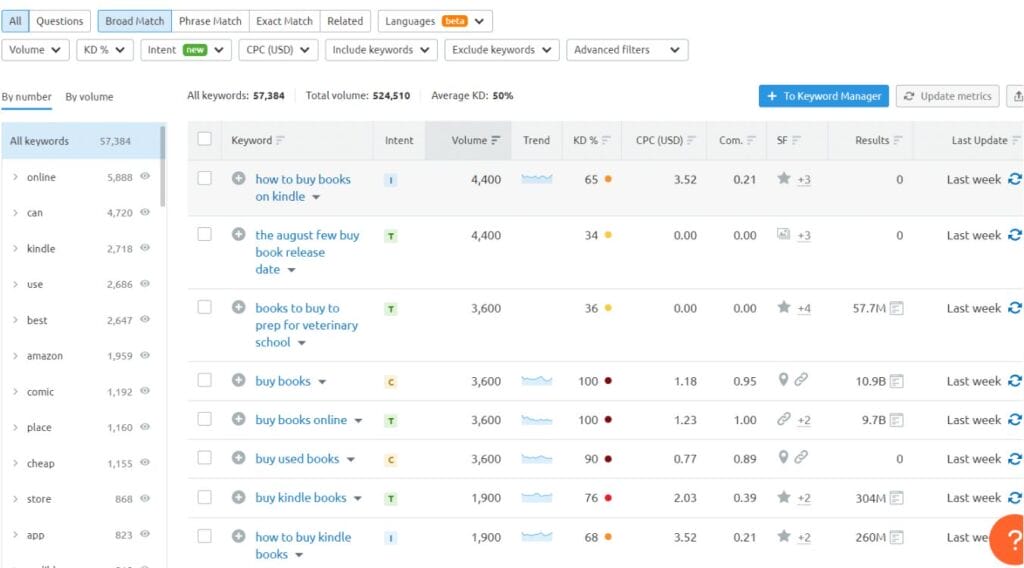Screen dimensions: 1024x568
Task: Refresh metrics for 'buy kindle books' row
Action: point(1014,498)
